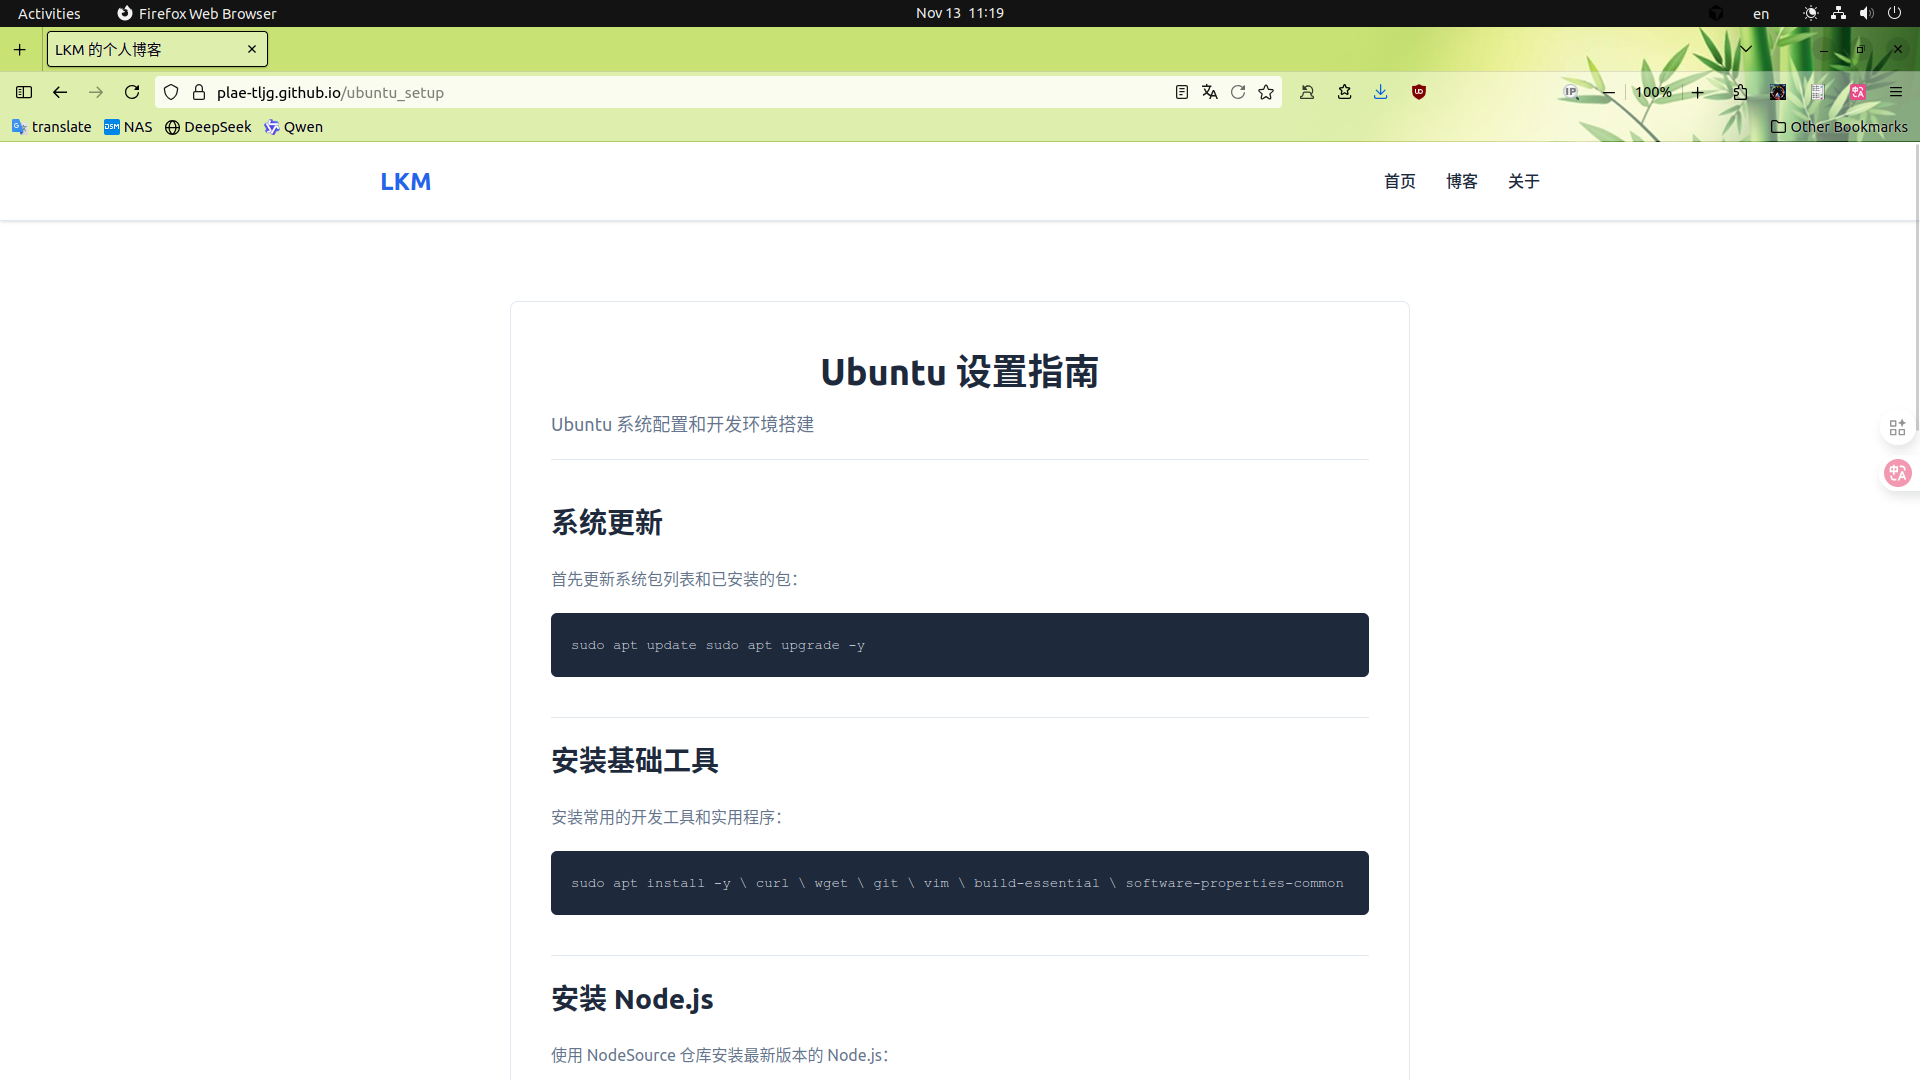Navigate to the 博客 section
The image size is (1920, 1080).
coord(1461,181)
